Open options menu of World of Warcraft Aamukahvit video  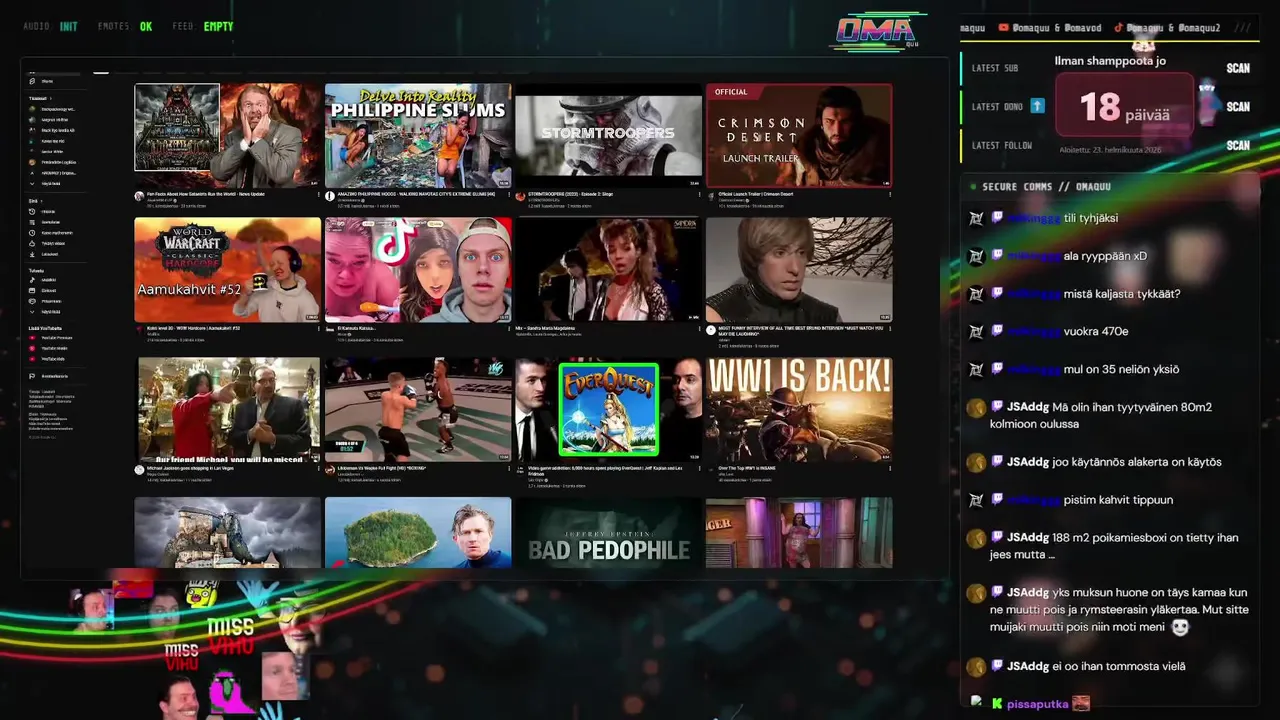tap(318, 328)
